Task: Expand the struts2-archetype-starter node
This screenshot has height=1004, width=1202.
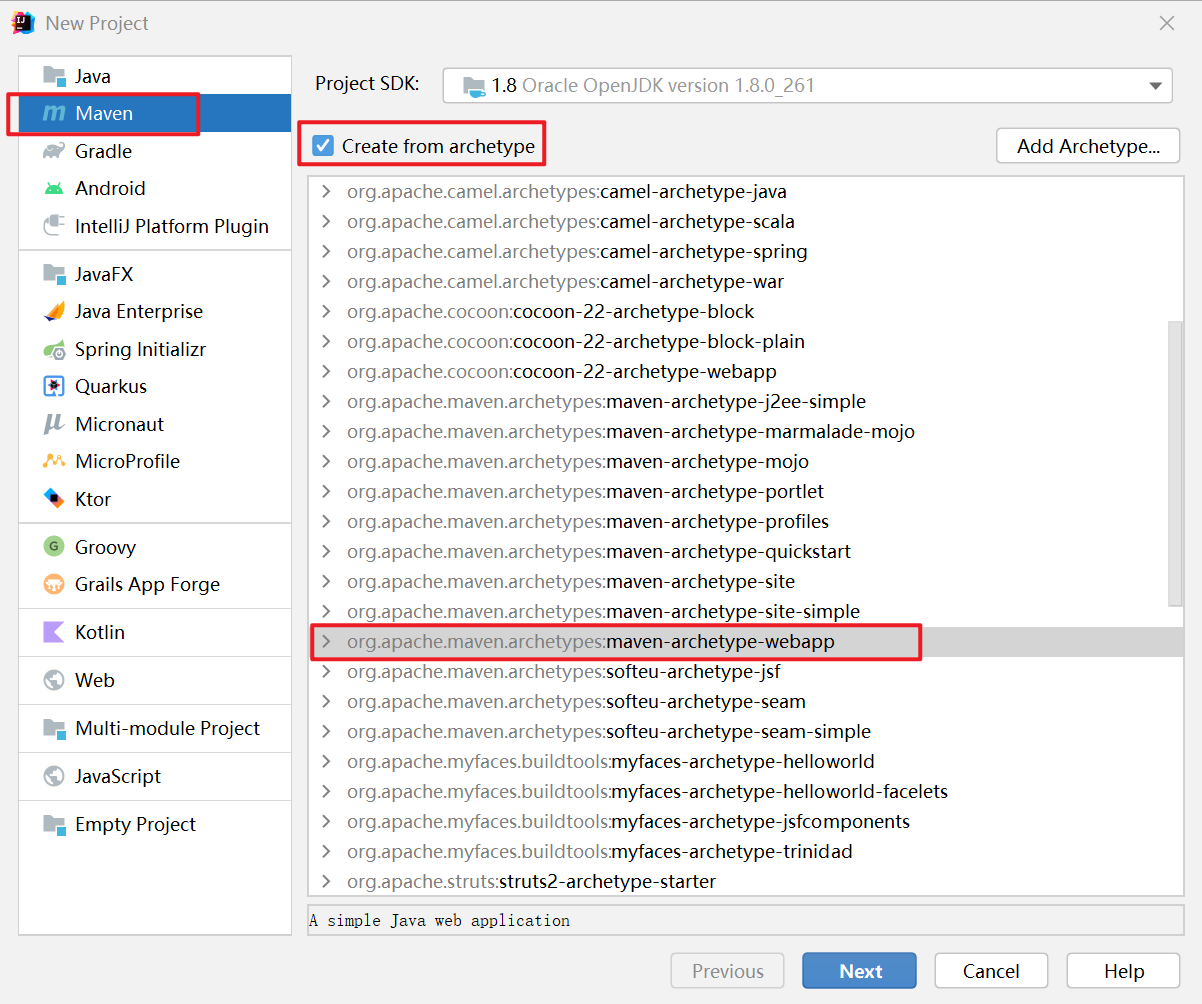Action: pos(326,882)
